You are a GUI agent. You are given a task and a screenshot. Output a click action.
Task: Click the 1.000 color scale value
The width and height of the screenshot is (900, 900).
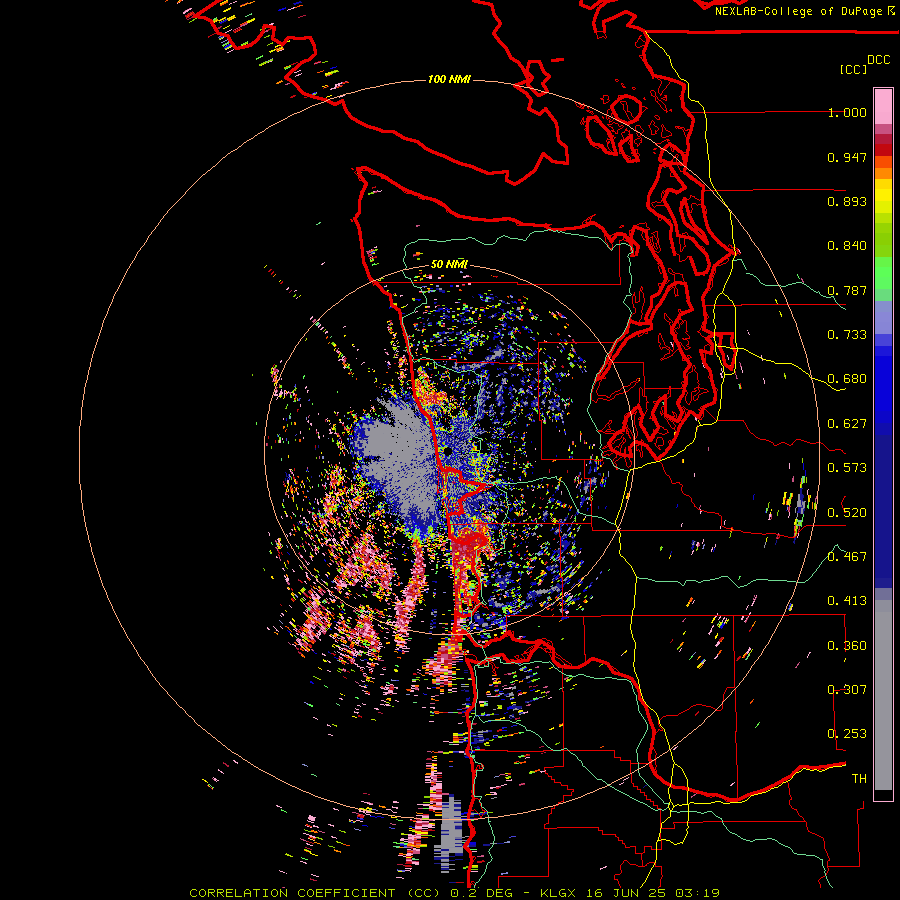[x=847, y=112]
